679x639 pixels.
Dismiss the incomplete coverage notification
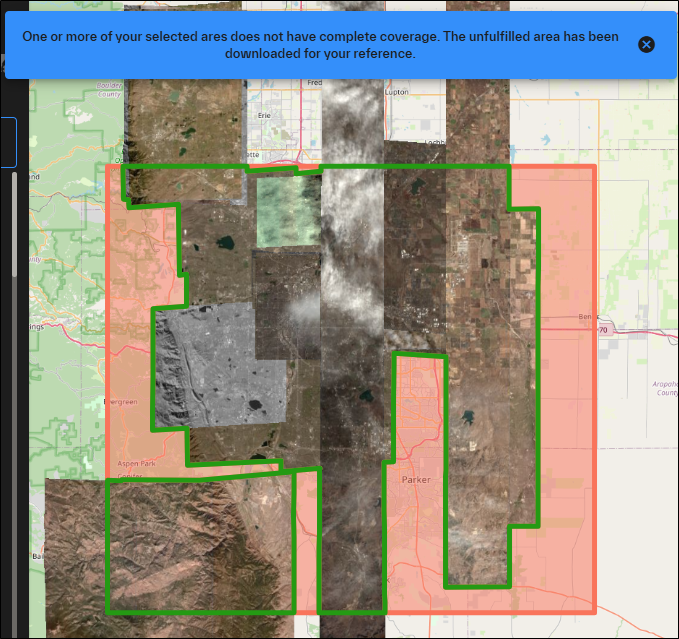pos(646,44)
